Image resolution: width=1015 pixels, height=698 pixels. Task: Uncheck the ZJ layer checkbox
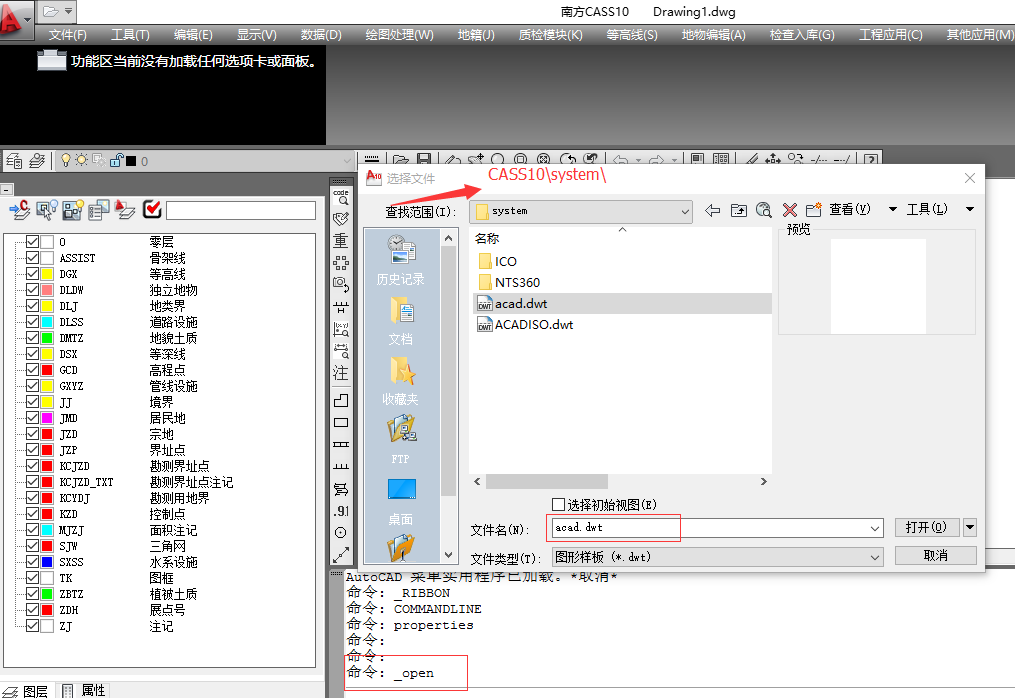(32, 625)
